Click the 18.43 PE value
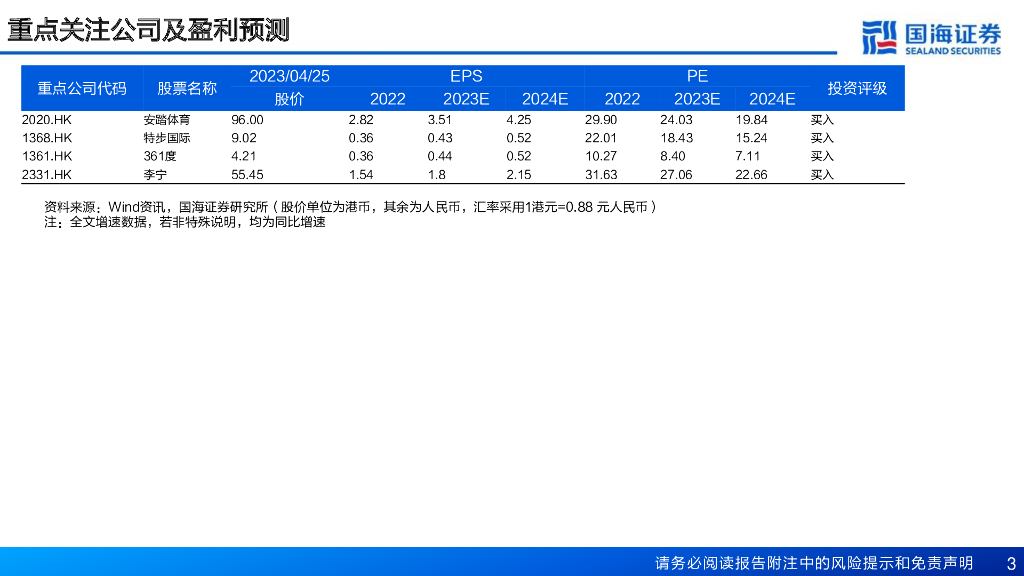 [676, 138]
